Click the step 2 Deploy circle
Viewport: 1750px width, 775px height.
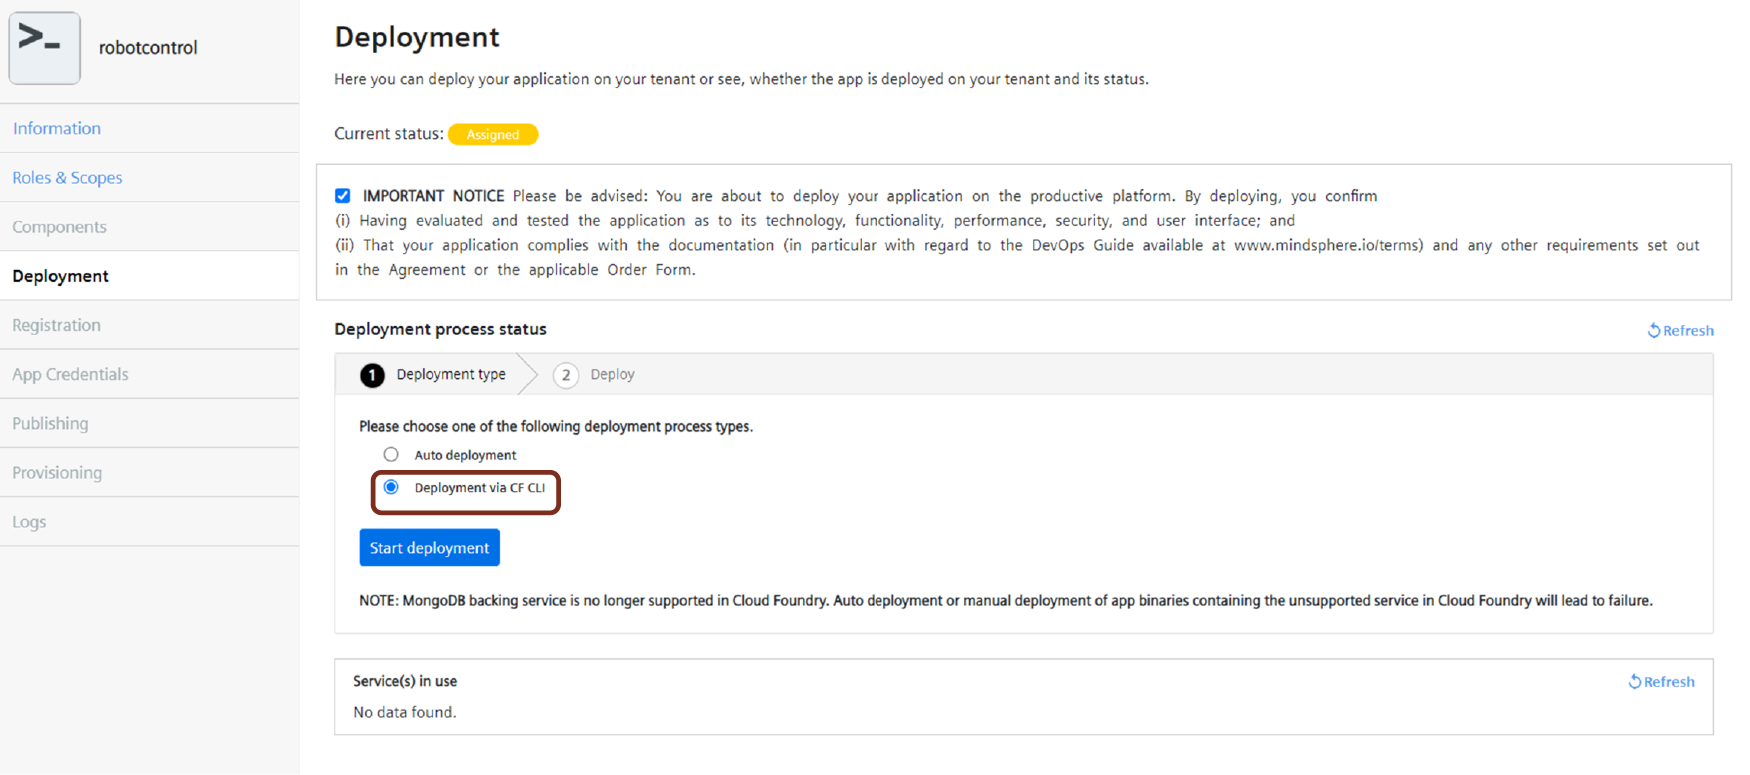pos(566,375)
